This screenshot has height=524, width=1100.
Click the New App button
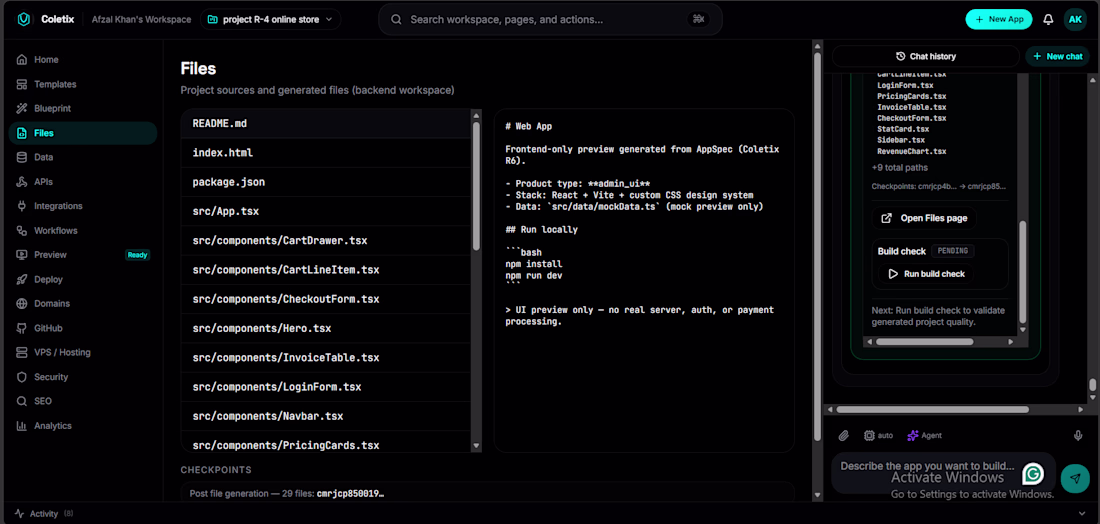[x=999, y=20]
